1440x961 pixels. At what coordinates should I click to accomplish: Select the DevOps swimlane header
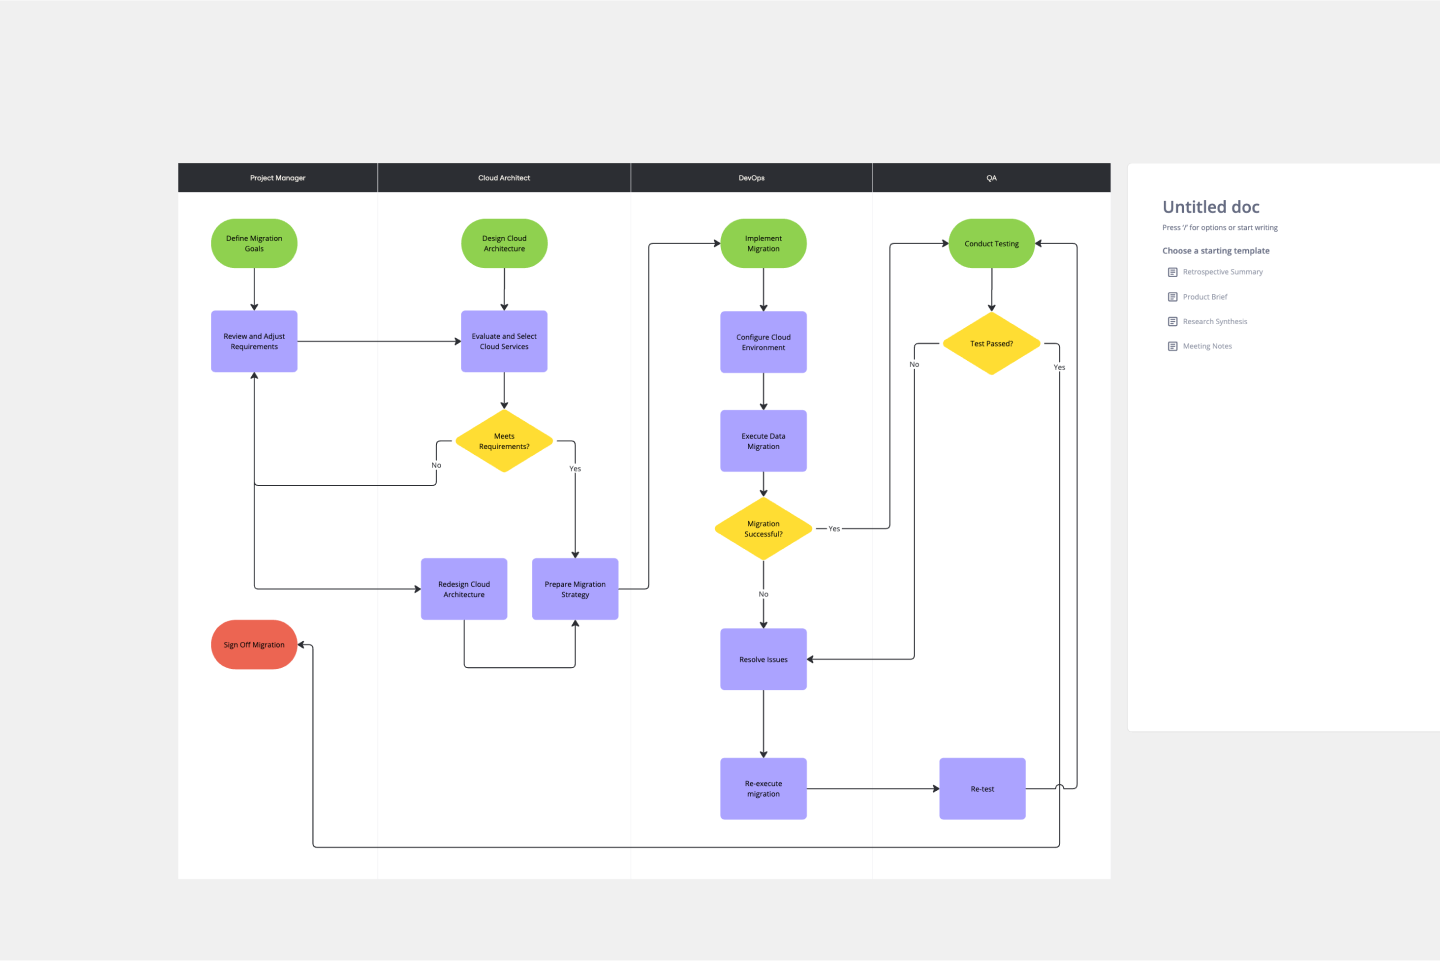[x=751, y=177]
